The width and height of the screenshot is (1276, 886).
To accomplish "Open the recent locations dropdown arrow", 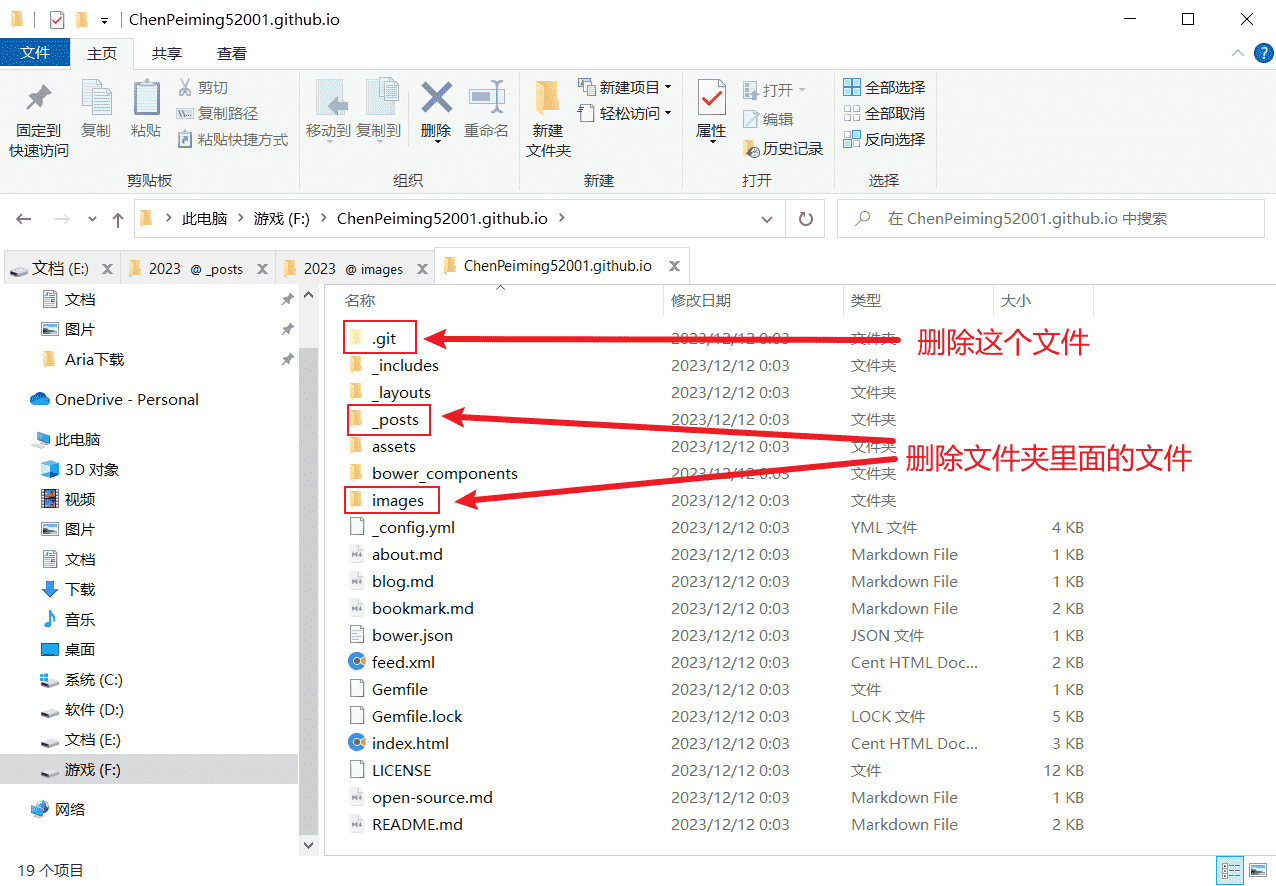I will pyautogui.click(x=92, y=219).
